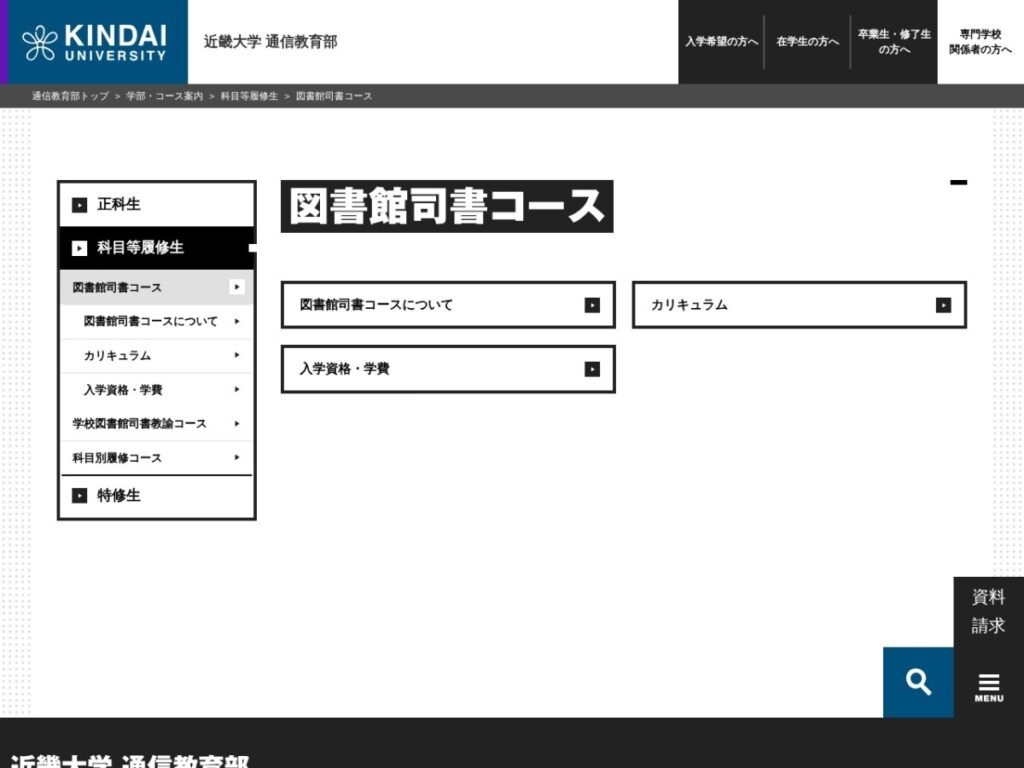This screenshot has height=768, width=1024.
Task: Open the hamburger MENU button
Action: pyautogui.click(x=989, y=688)
